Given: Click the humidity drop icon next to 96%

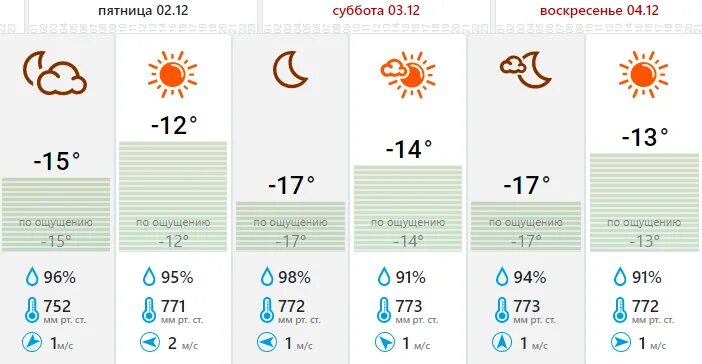Looking at the screenshot, I should pyautogui.click(x=32, y=277).
